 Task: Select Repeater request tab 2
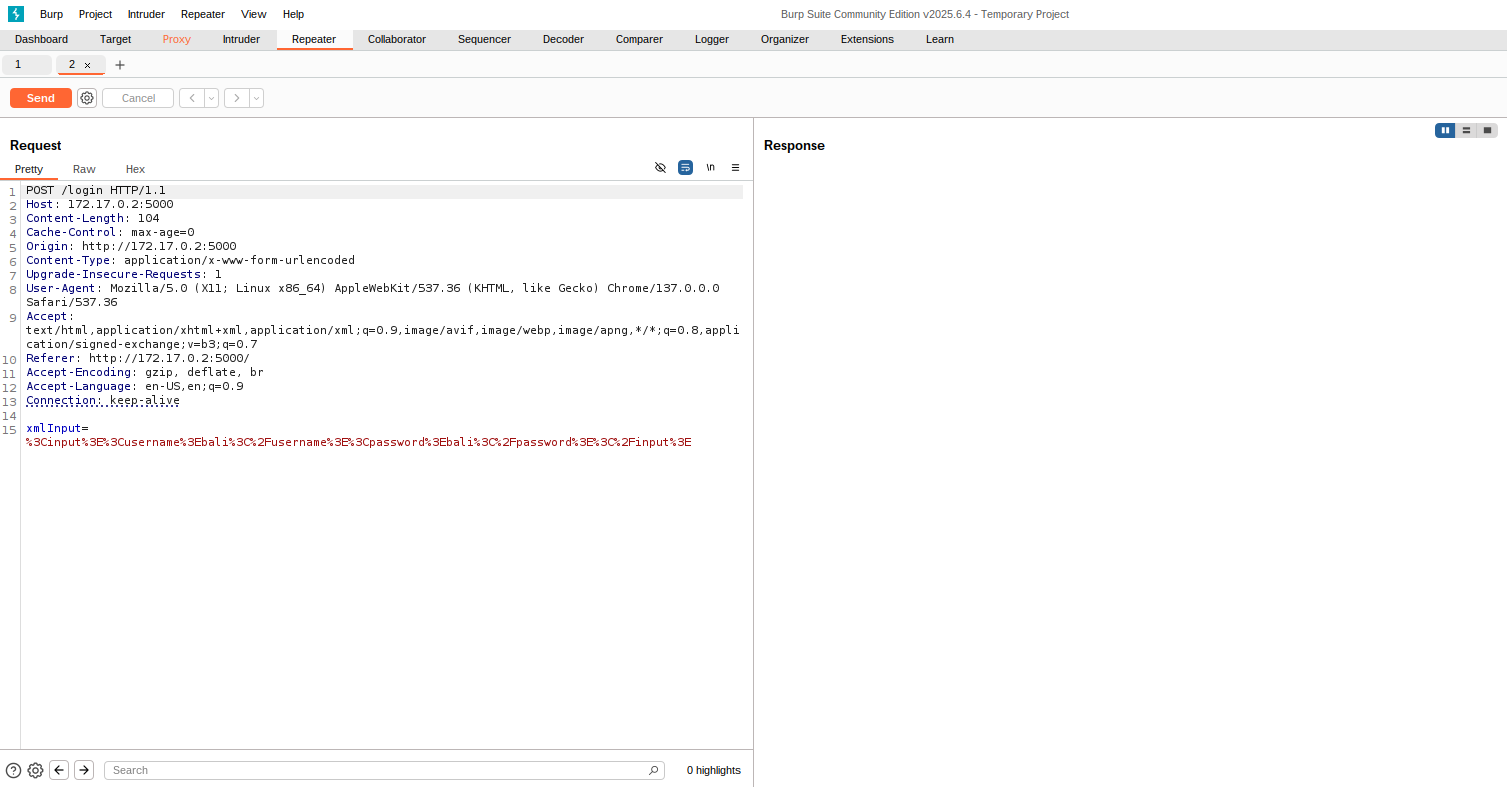[x=72, y=65]
